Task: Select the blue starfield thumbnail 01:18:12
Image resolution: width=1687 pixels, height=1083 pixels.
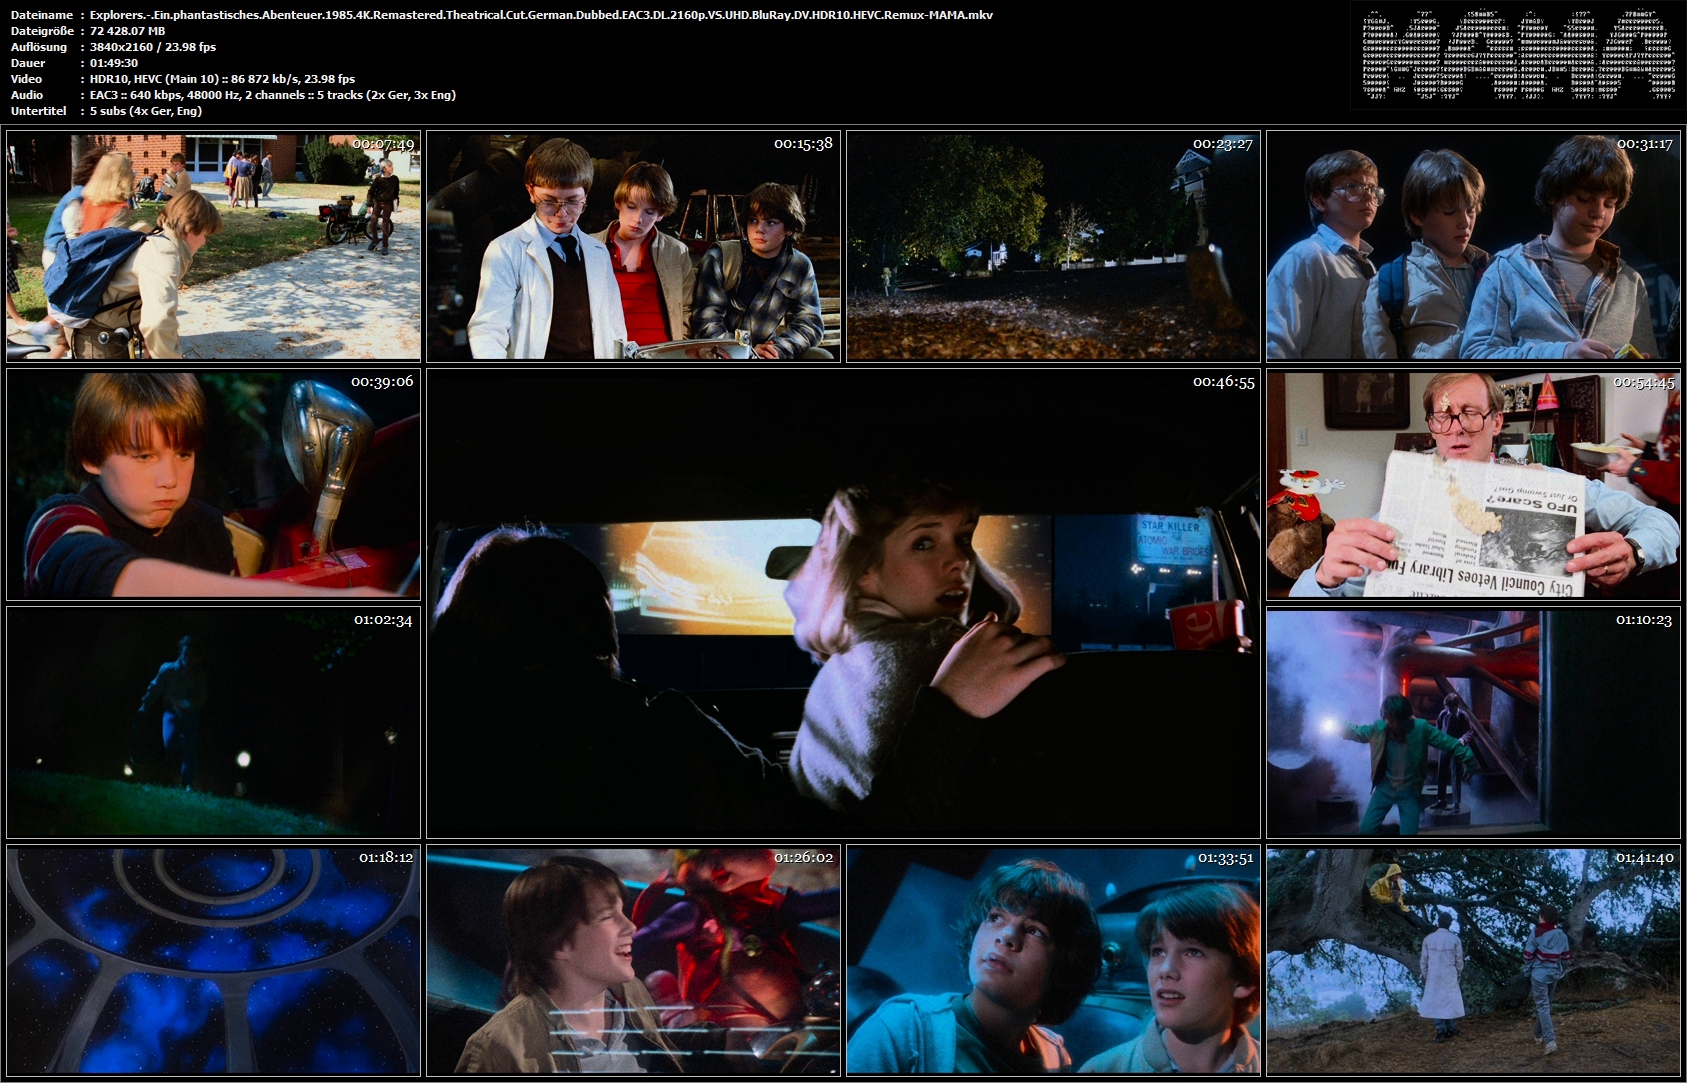Action: click(x=213, y=960)
